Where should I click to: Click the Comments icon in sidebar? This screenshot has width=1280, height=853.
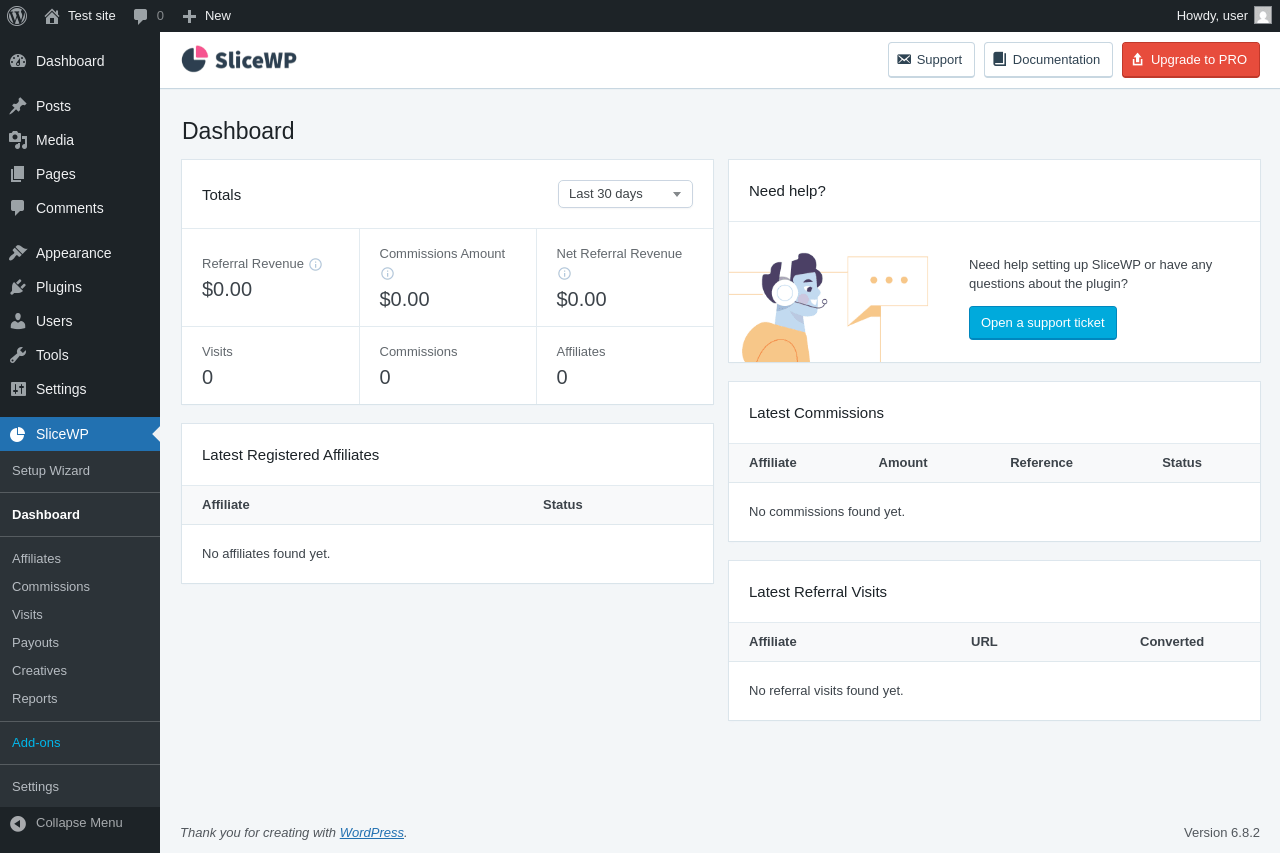(18, 208)
